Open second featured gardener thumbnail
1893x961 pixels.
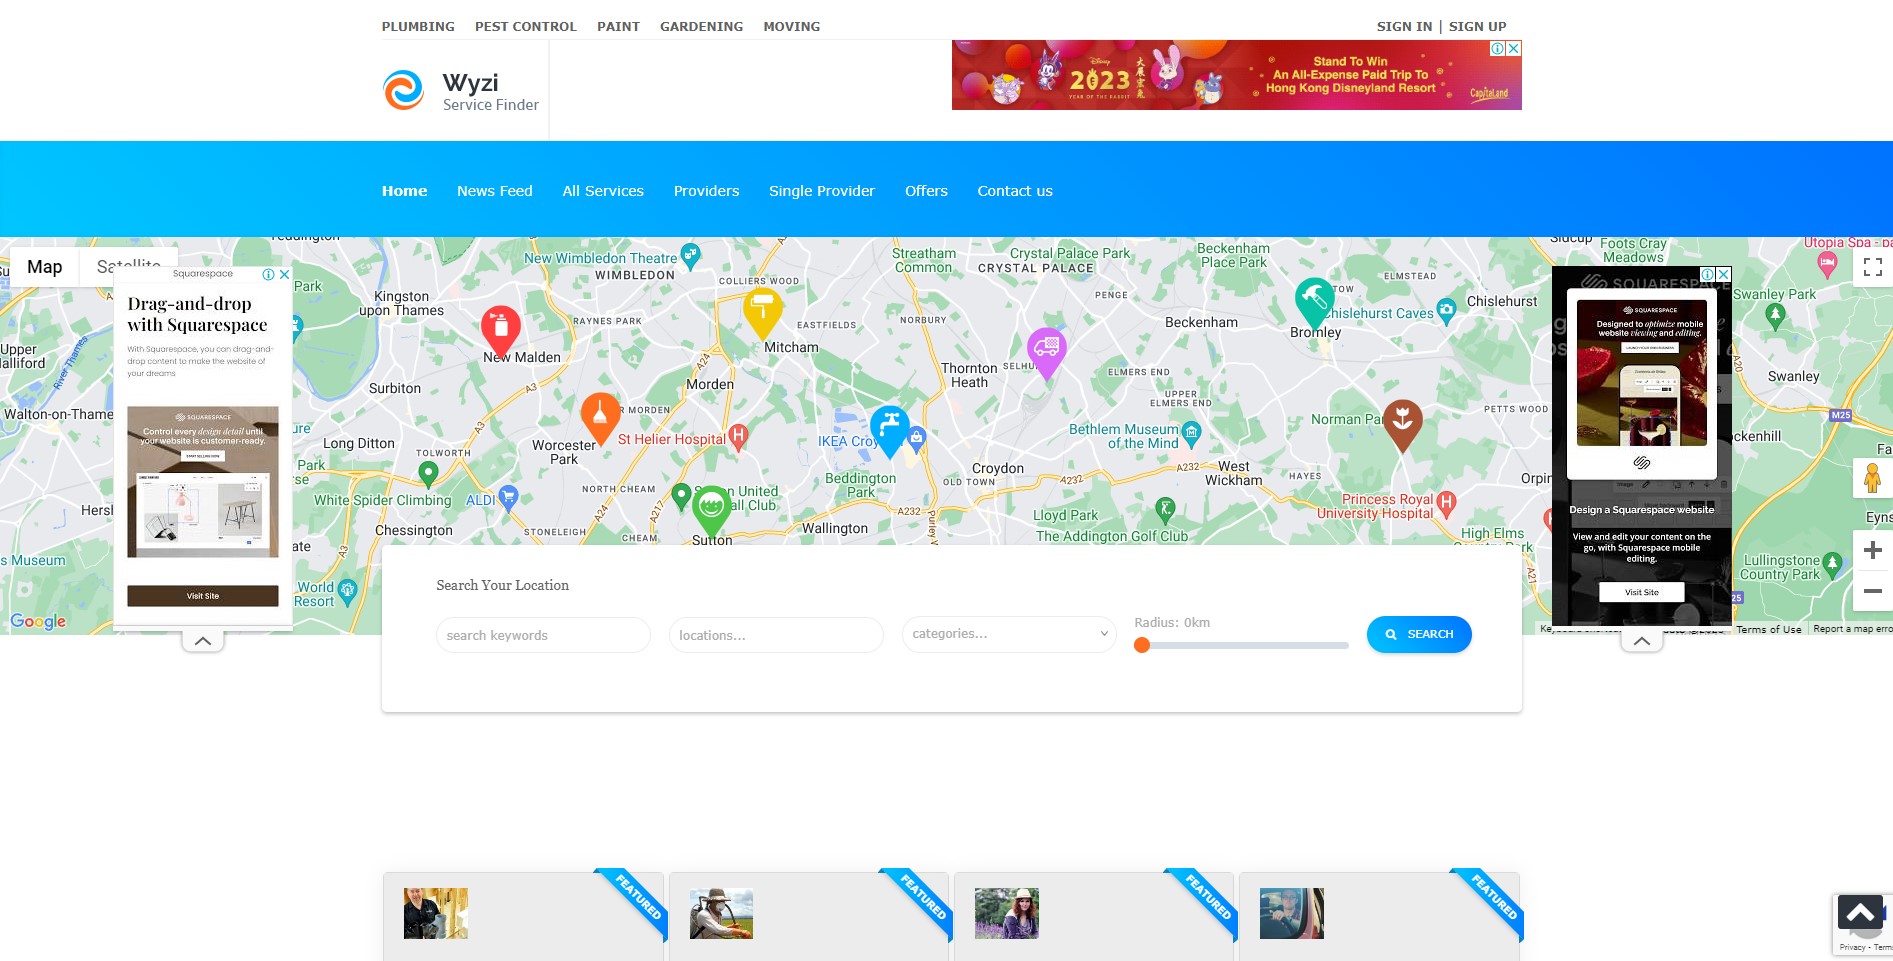(721, 913)
